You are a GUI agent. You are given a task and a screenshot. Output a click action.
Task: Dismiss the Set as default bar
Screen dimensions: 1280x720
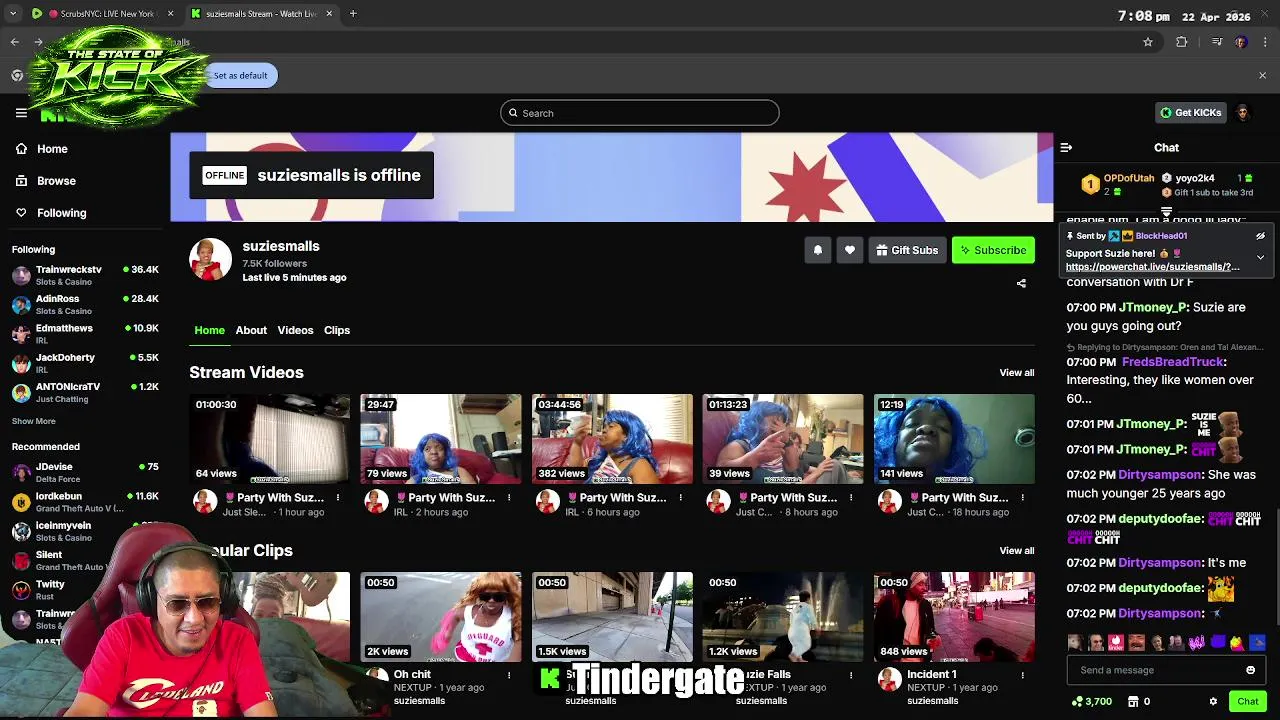pyautogui.click(x=1262, y=75)
